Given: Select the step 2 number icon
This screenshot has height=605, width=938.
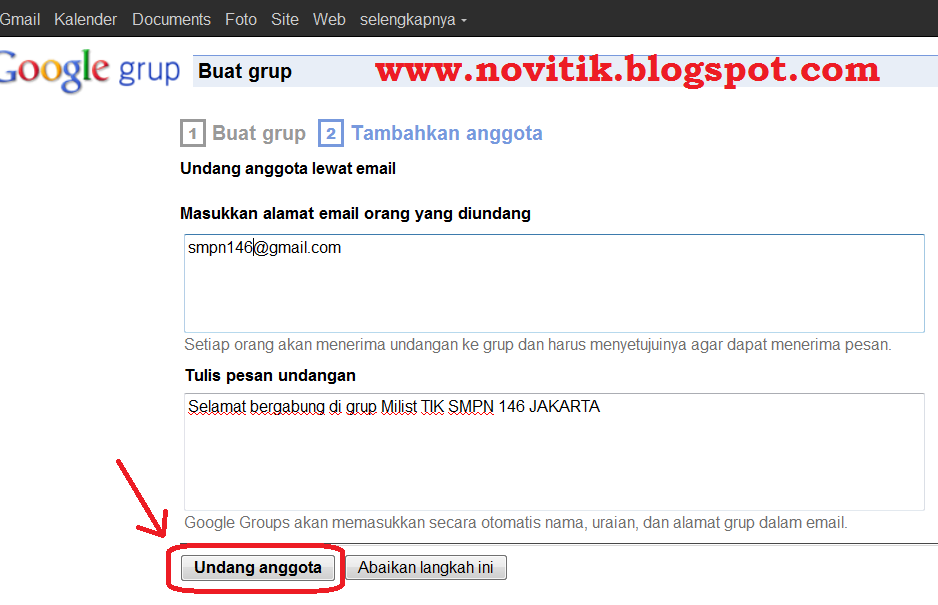Looking at the screenshot, I should [331, 133].
